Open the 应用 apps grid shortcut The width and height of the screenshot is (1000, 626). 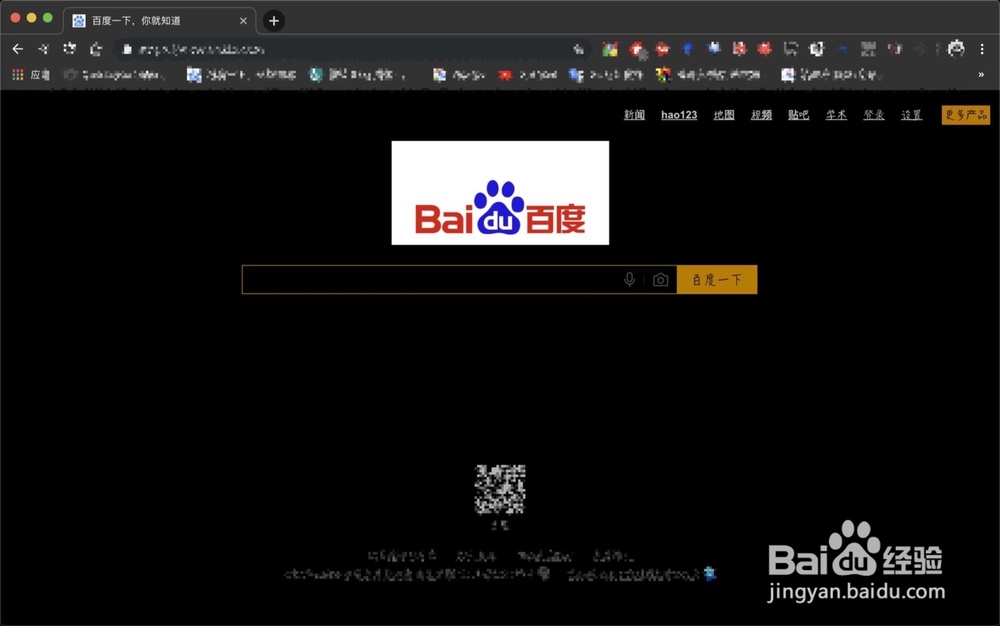tap(31, 75)
